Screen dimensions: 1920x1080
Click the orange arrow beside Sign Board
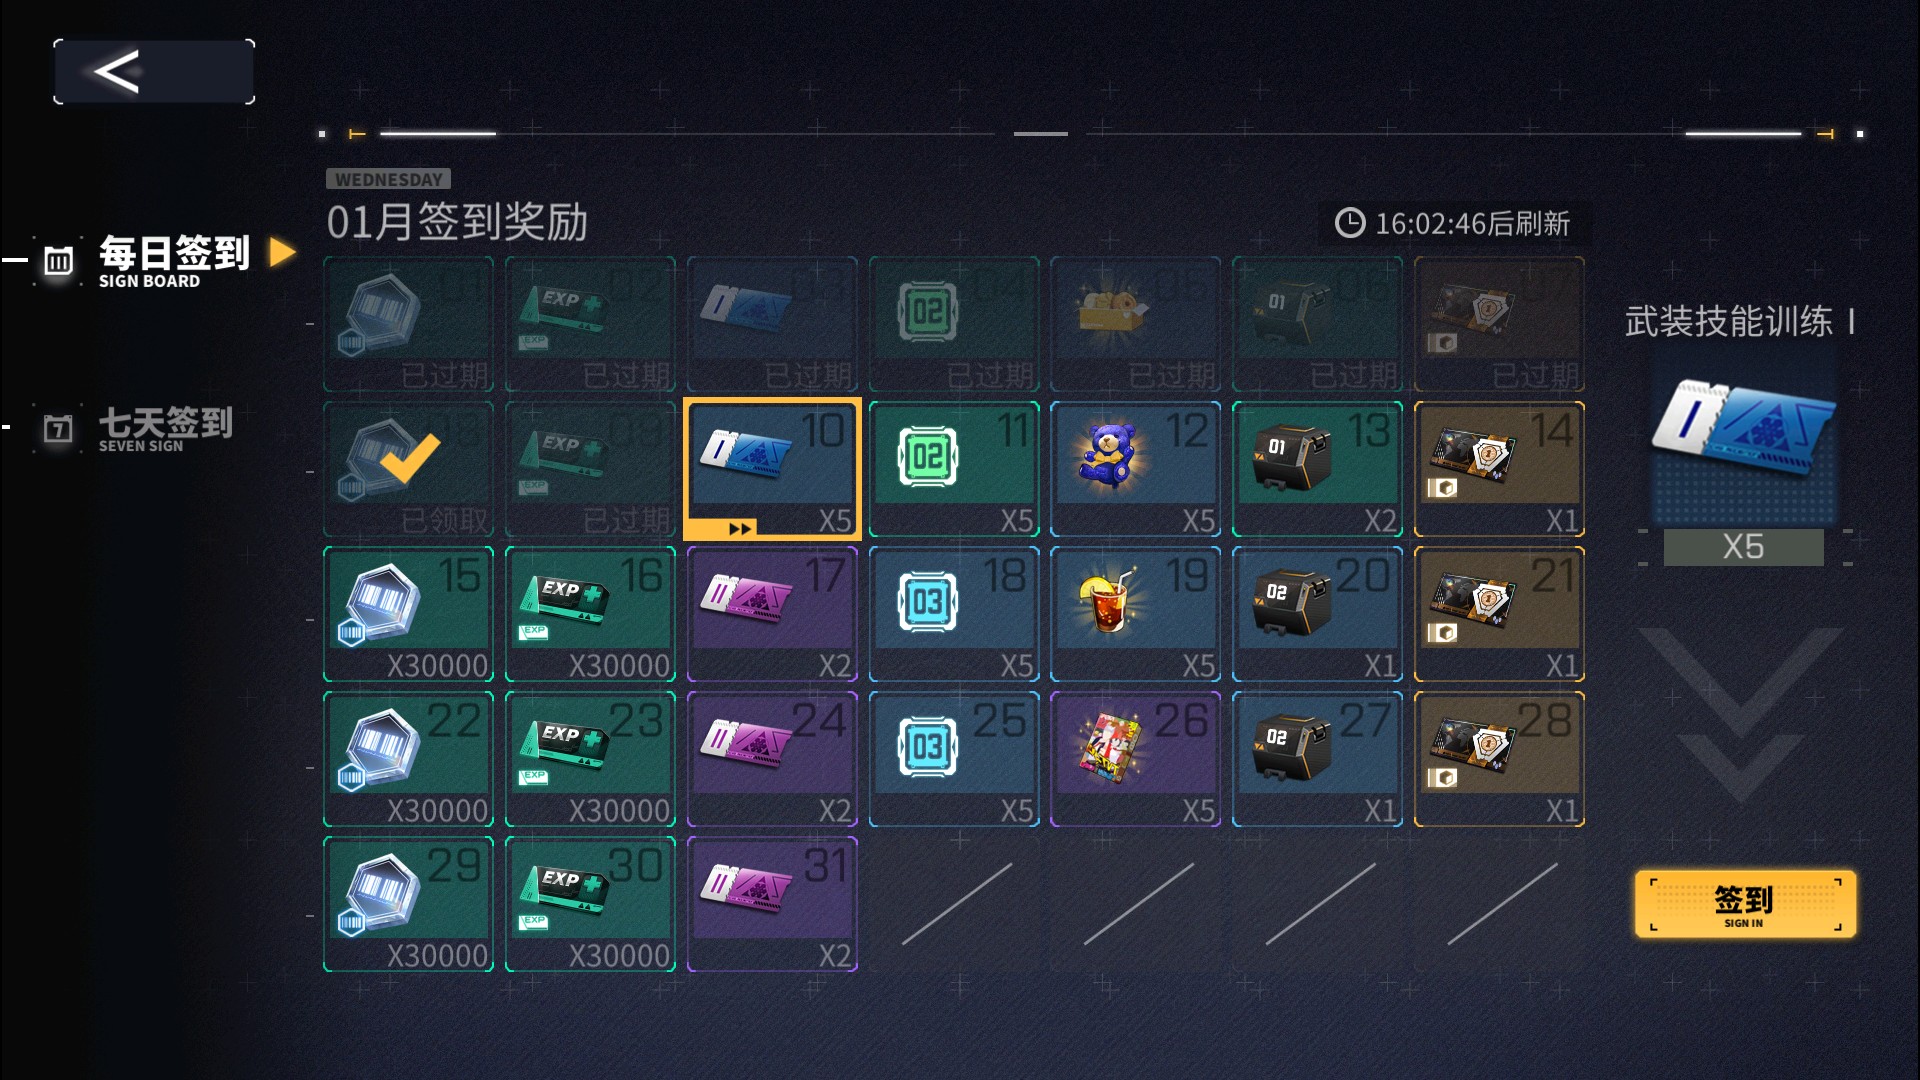coord(283,253)
